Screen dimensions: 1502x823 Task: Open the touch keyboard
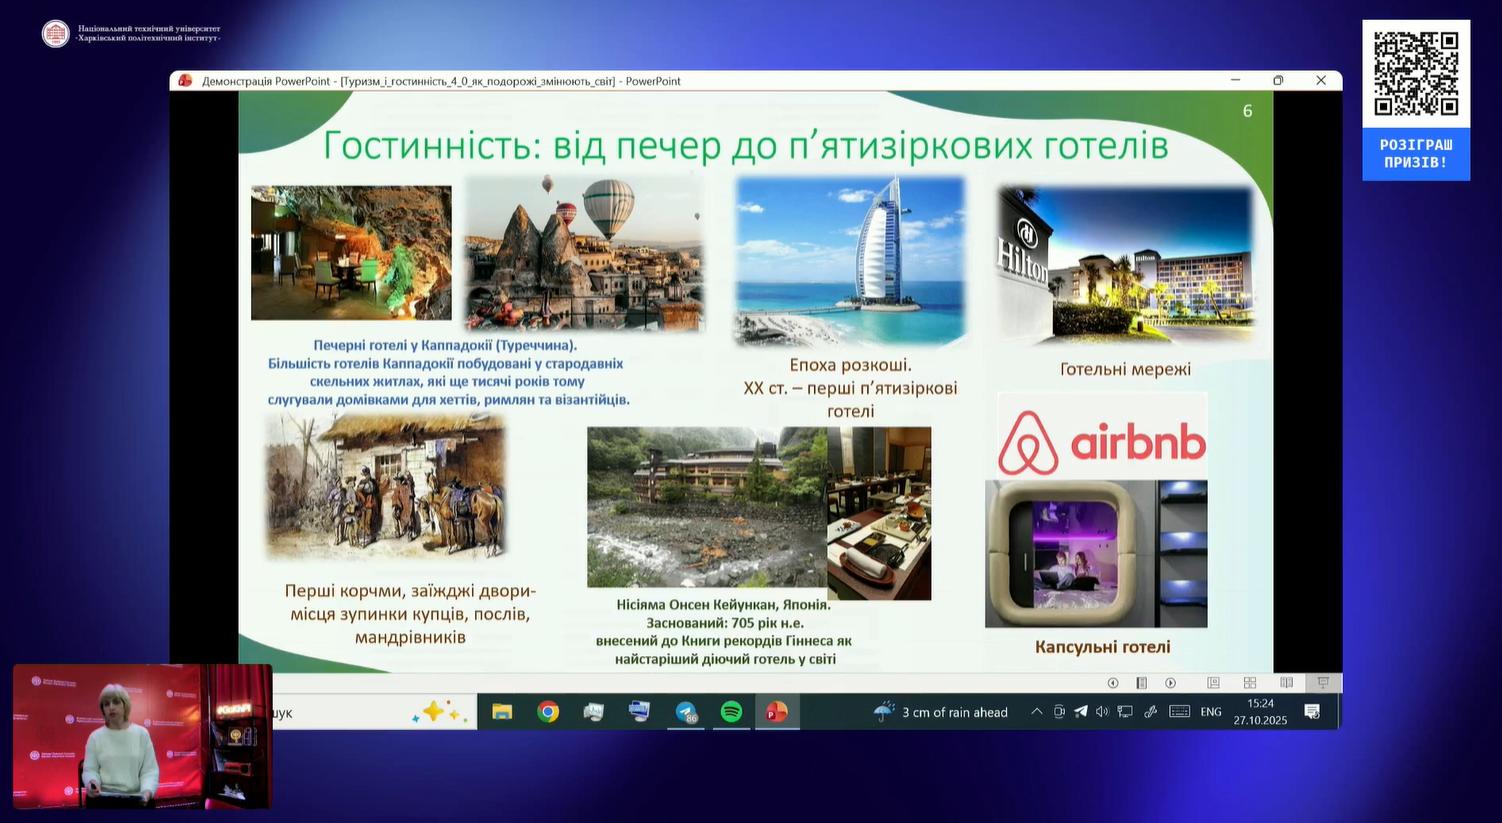(x=1180, y=712)
